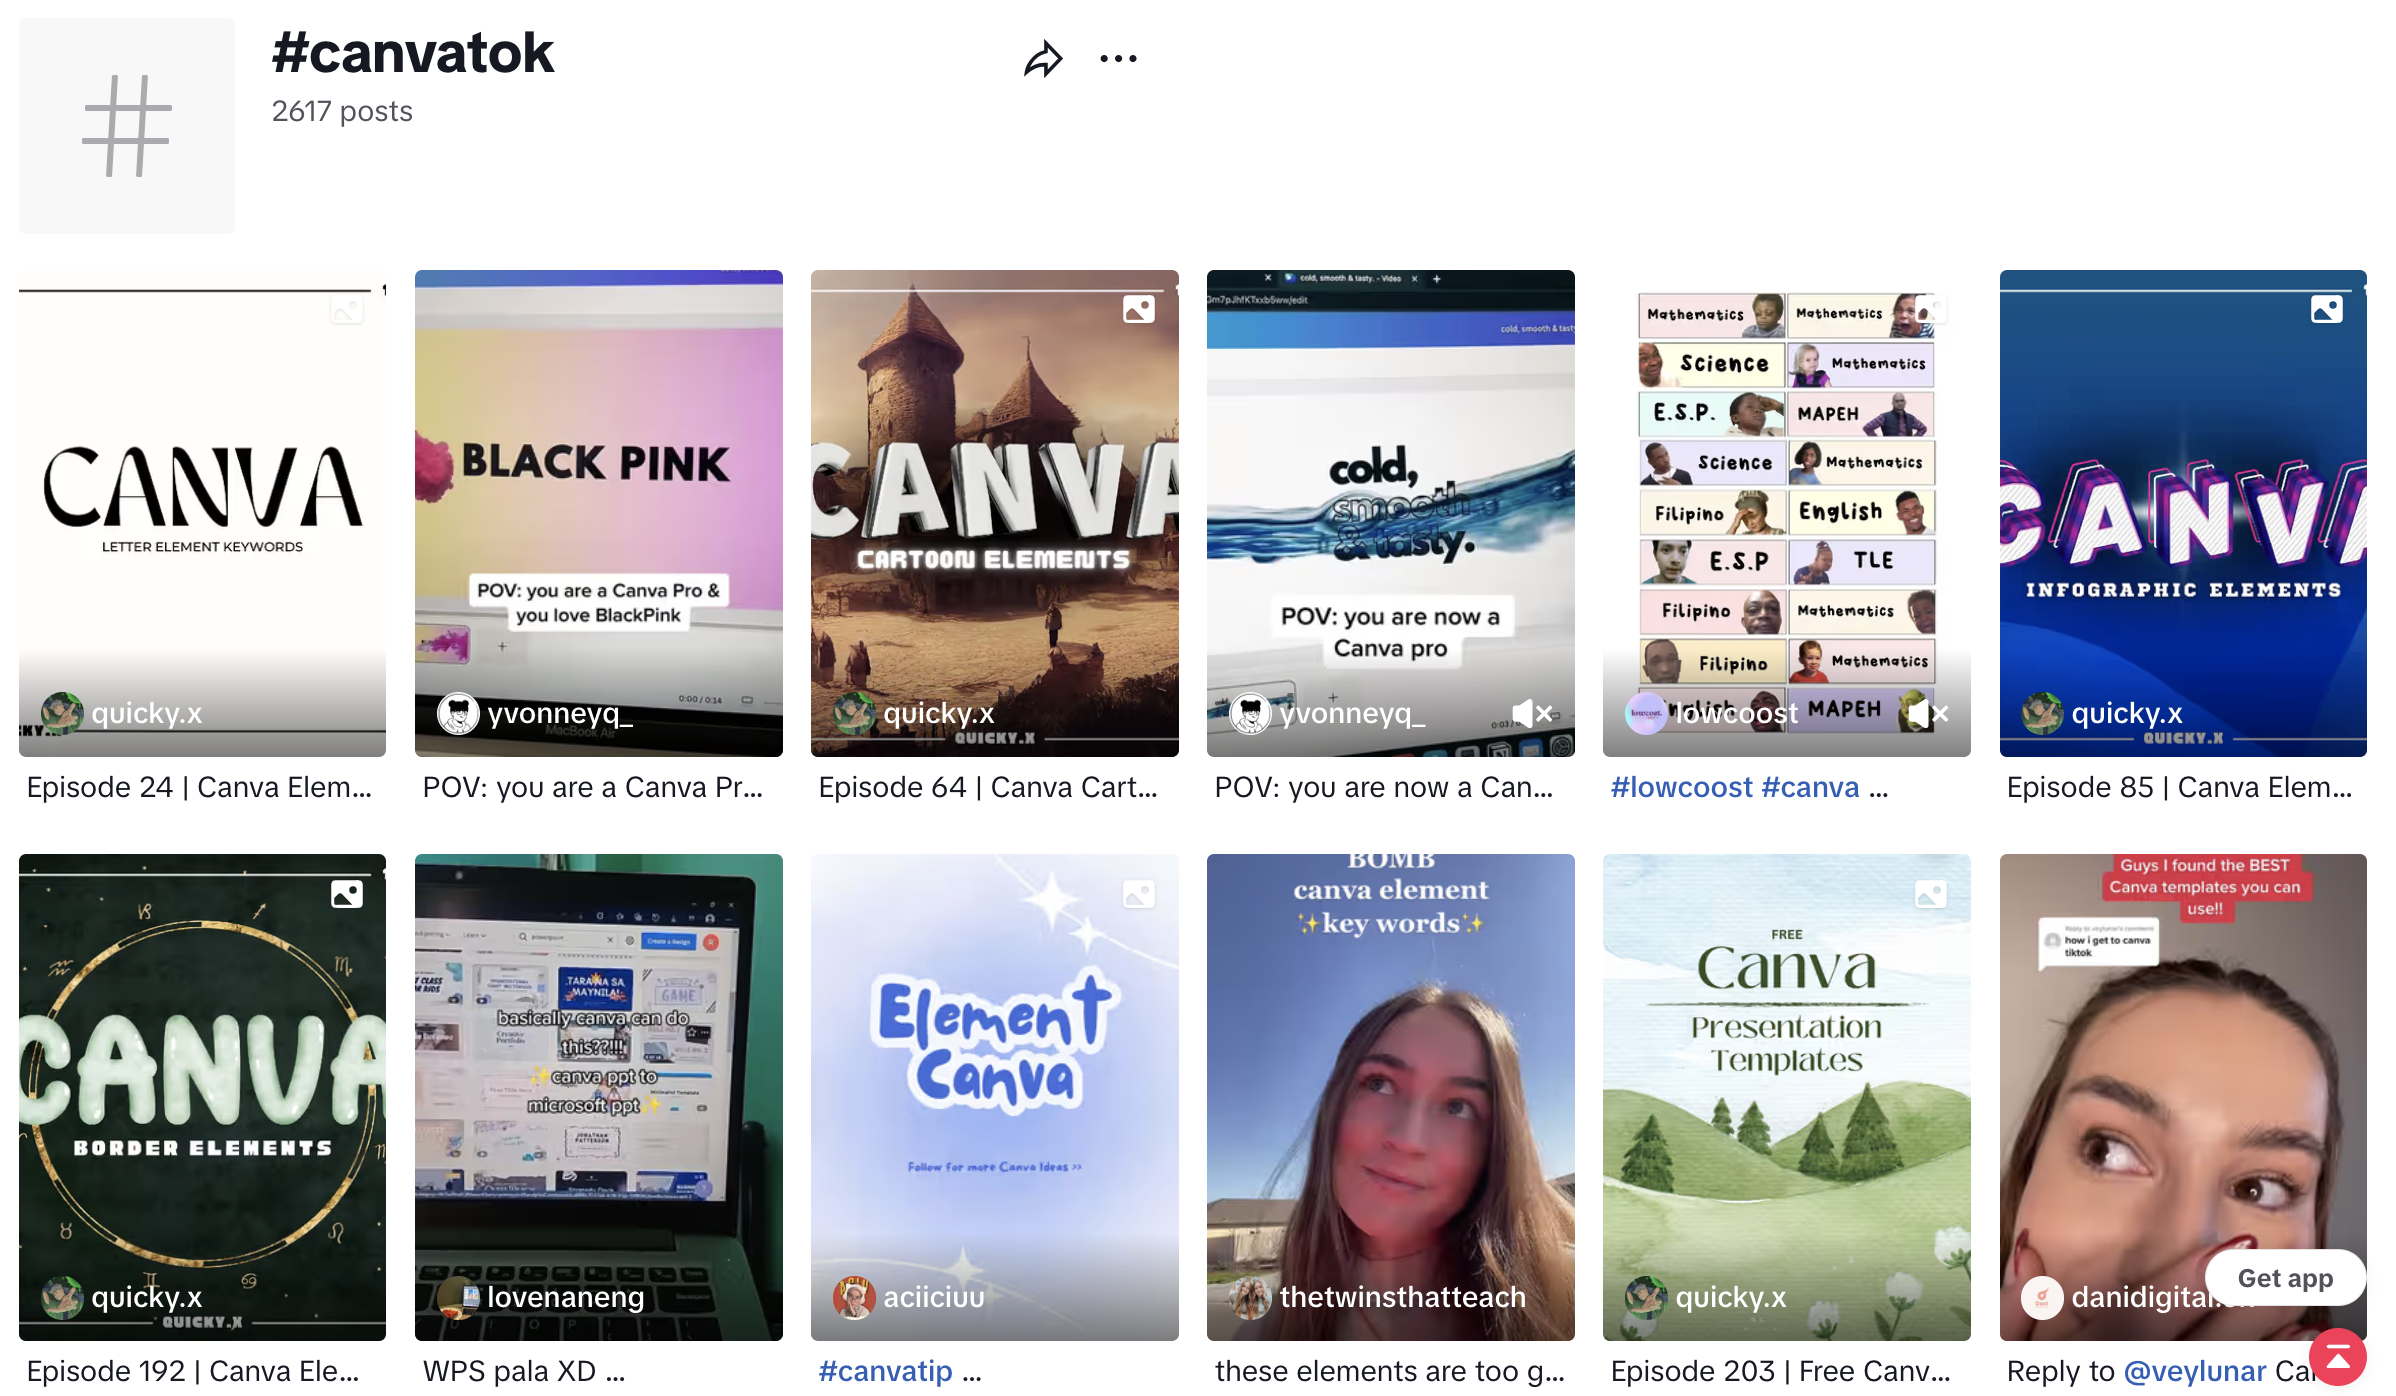Open quicky.x avatar on Infographic Elements post
Viewport: 2396px width, 1396px height.
pos(2042,713)
